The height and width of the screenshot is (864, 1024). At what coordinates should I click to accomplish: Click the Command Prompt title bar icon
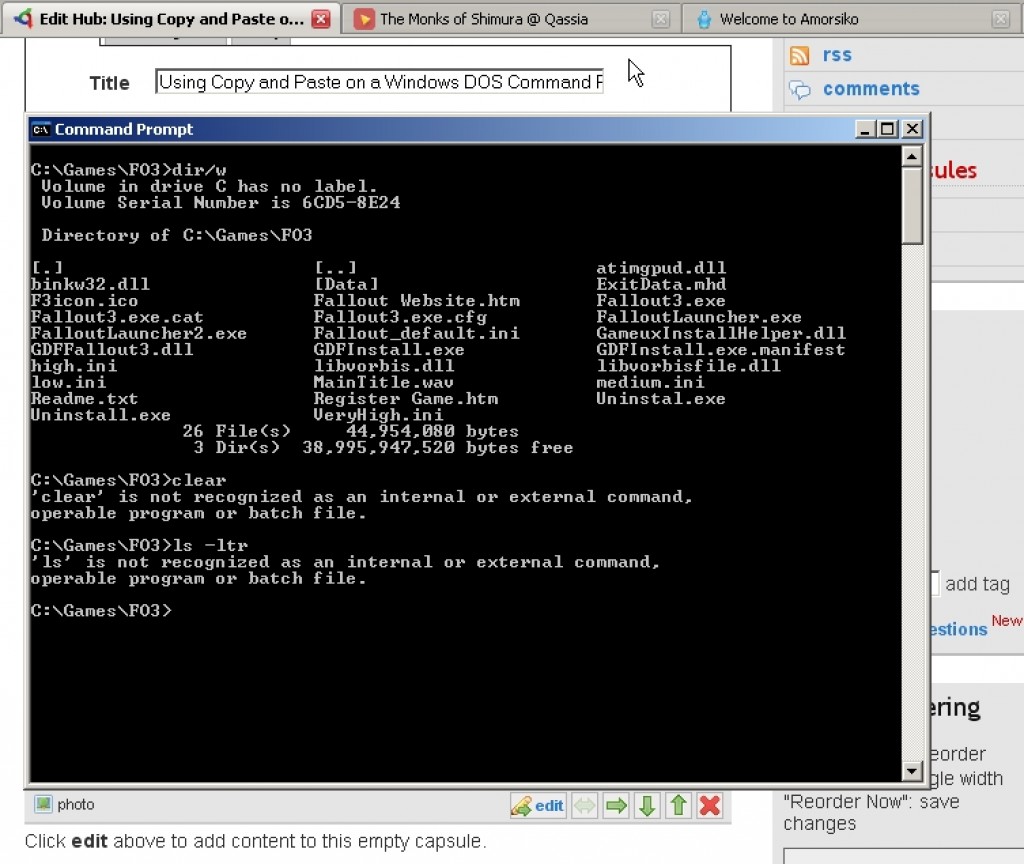41,129
